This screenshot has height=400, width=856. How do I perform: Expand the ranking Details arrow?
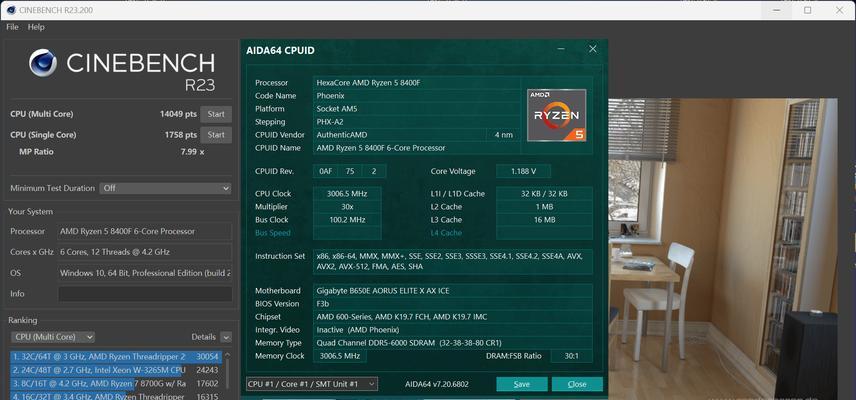pos(226,337)
